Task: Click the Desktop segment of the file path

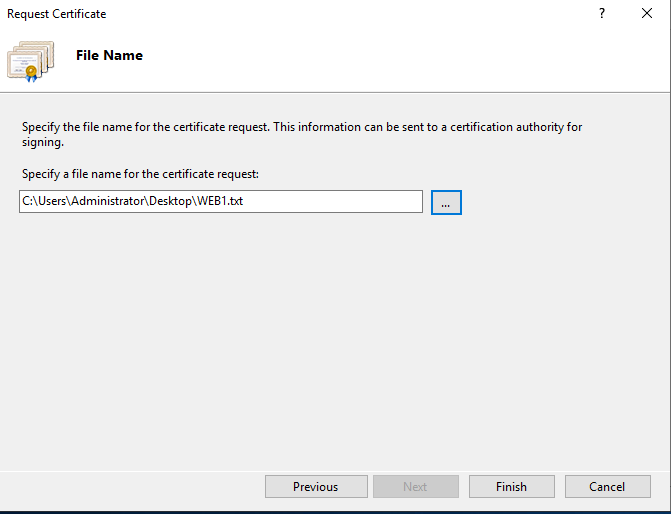Action: (x=168, y=202)
